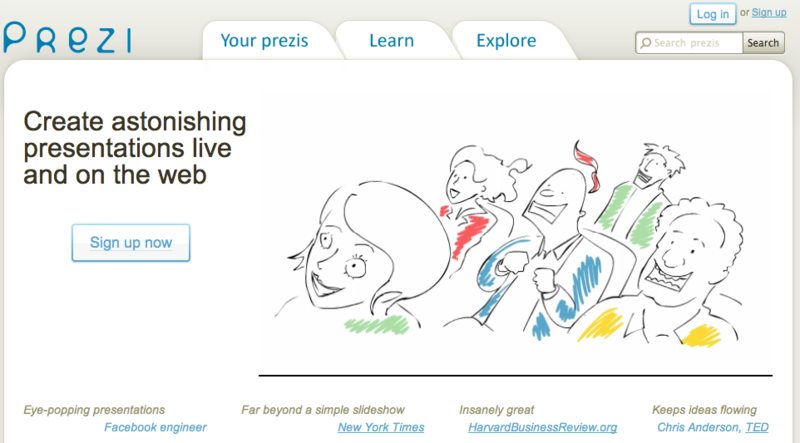Click the Search button
The width and height of the screenshot is (800, 443).
pyautogui.click(x=763, y=43)
